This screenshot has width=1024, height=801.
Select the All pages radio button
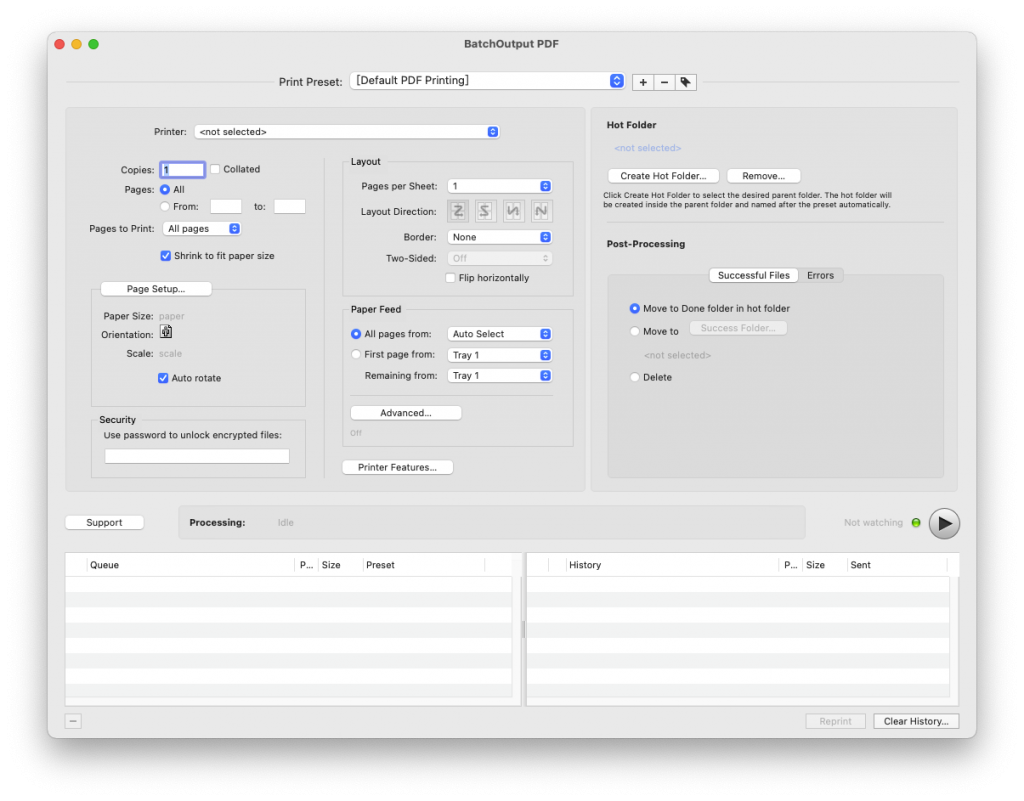pyautogui.click(x=165, y=189)
